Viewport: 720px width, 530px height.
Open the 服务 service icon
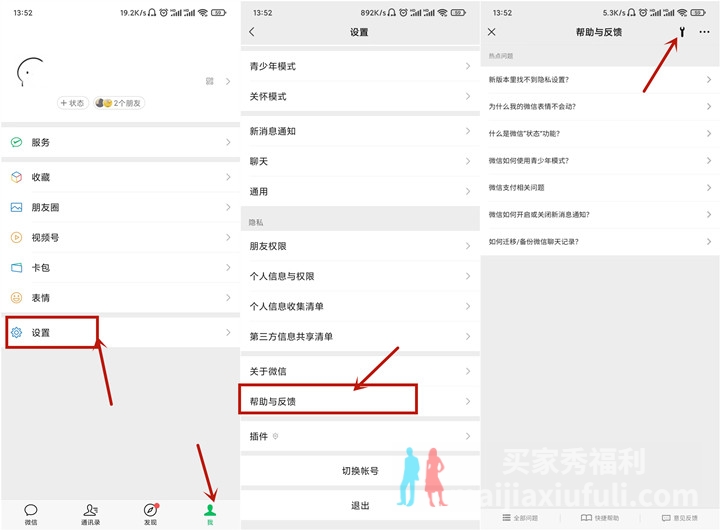coord(17,142)
